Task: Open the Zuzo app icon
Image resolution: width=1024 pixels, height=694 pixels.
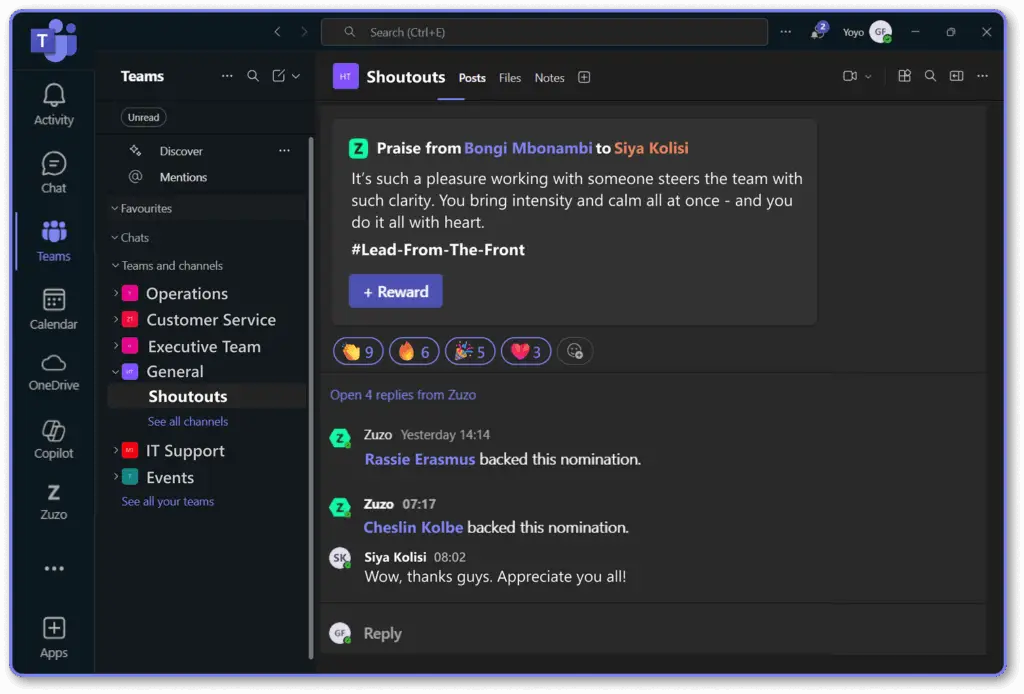Action: click(x=54, y=500)
